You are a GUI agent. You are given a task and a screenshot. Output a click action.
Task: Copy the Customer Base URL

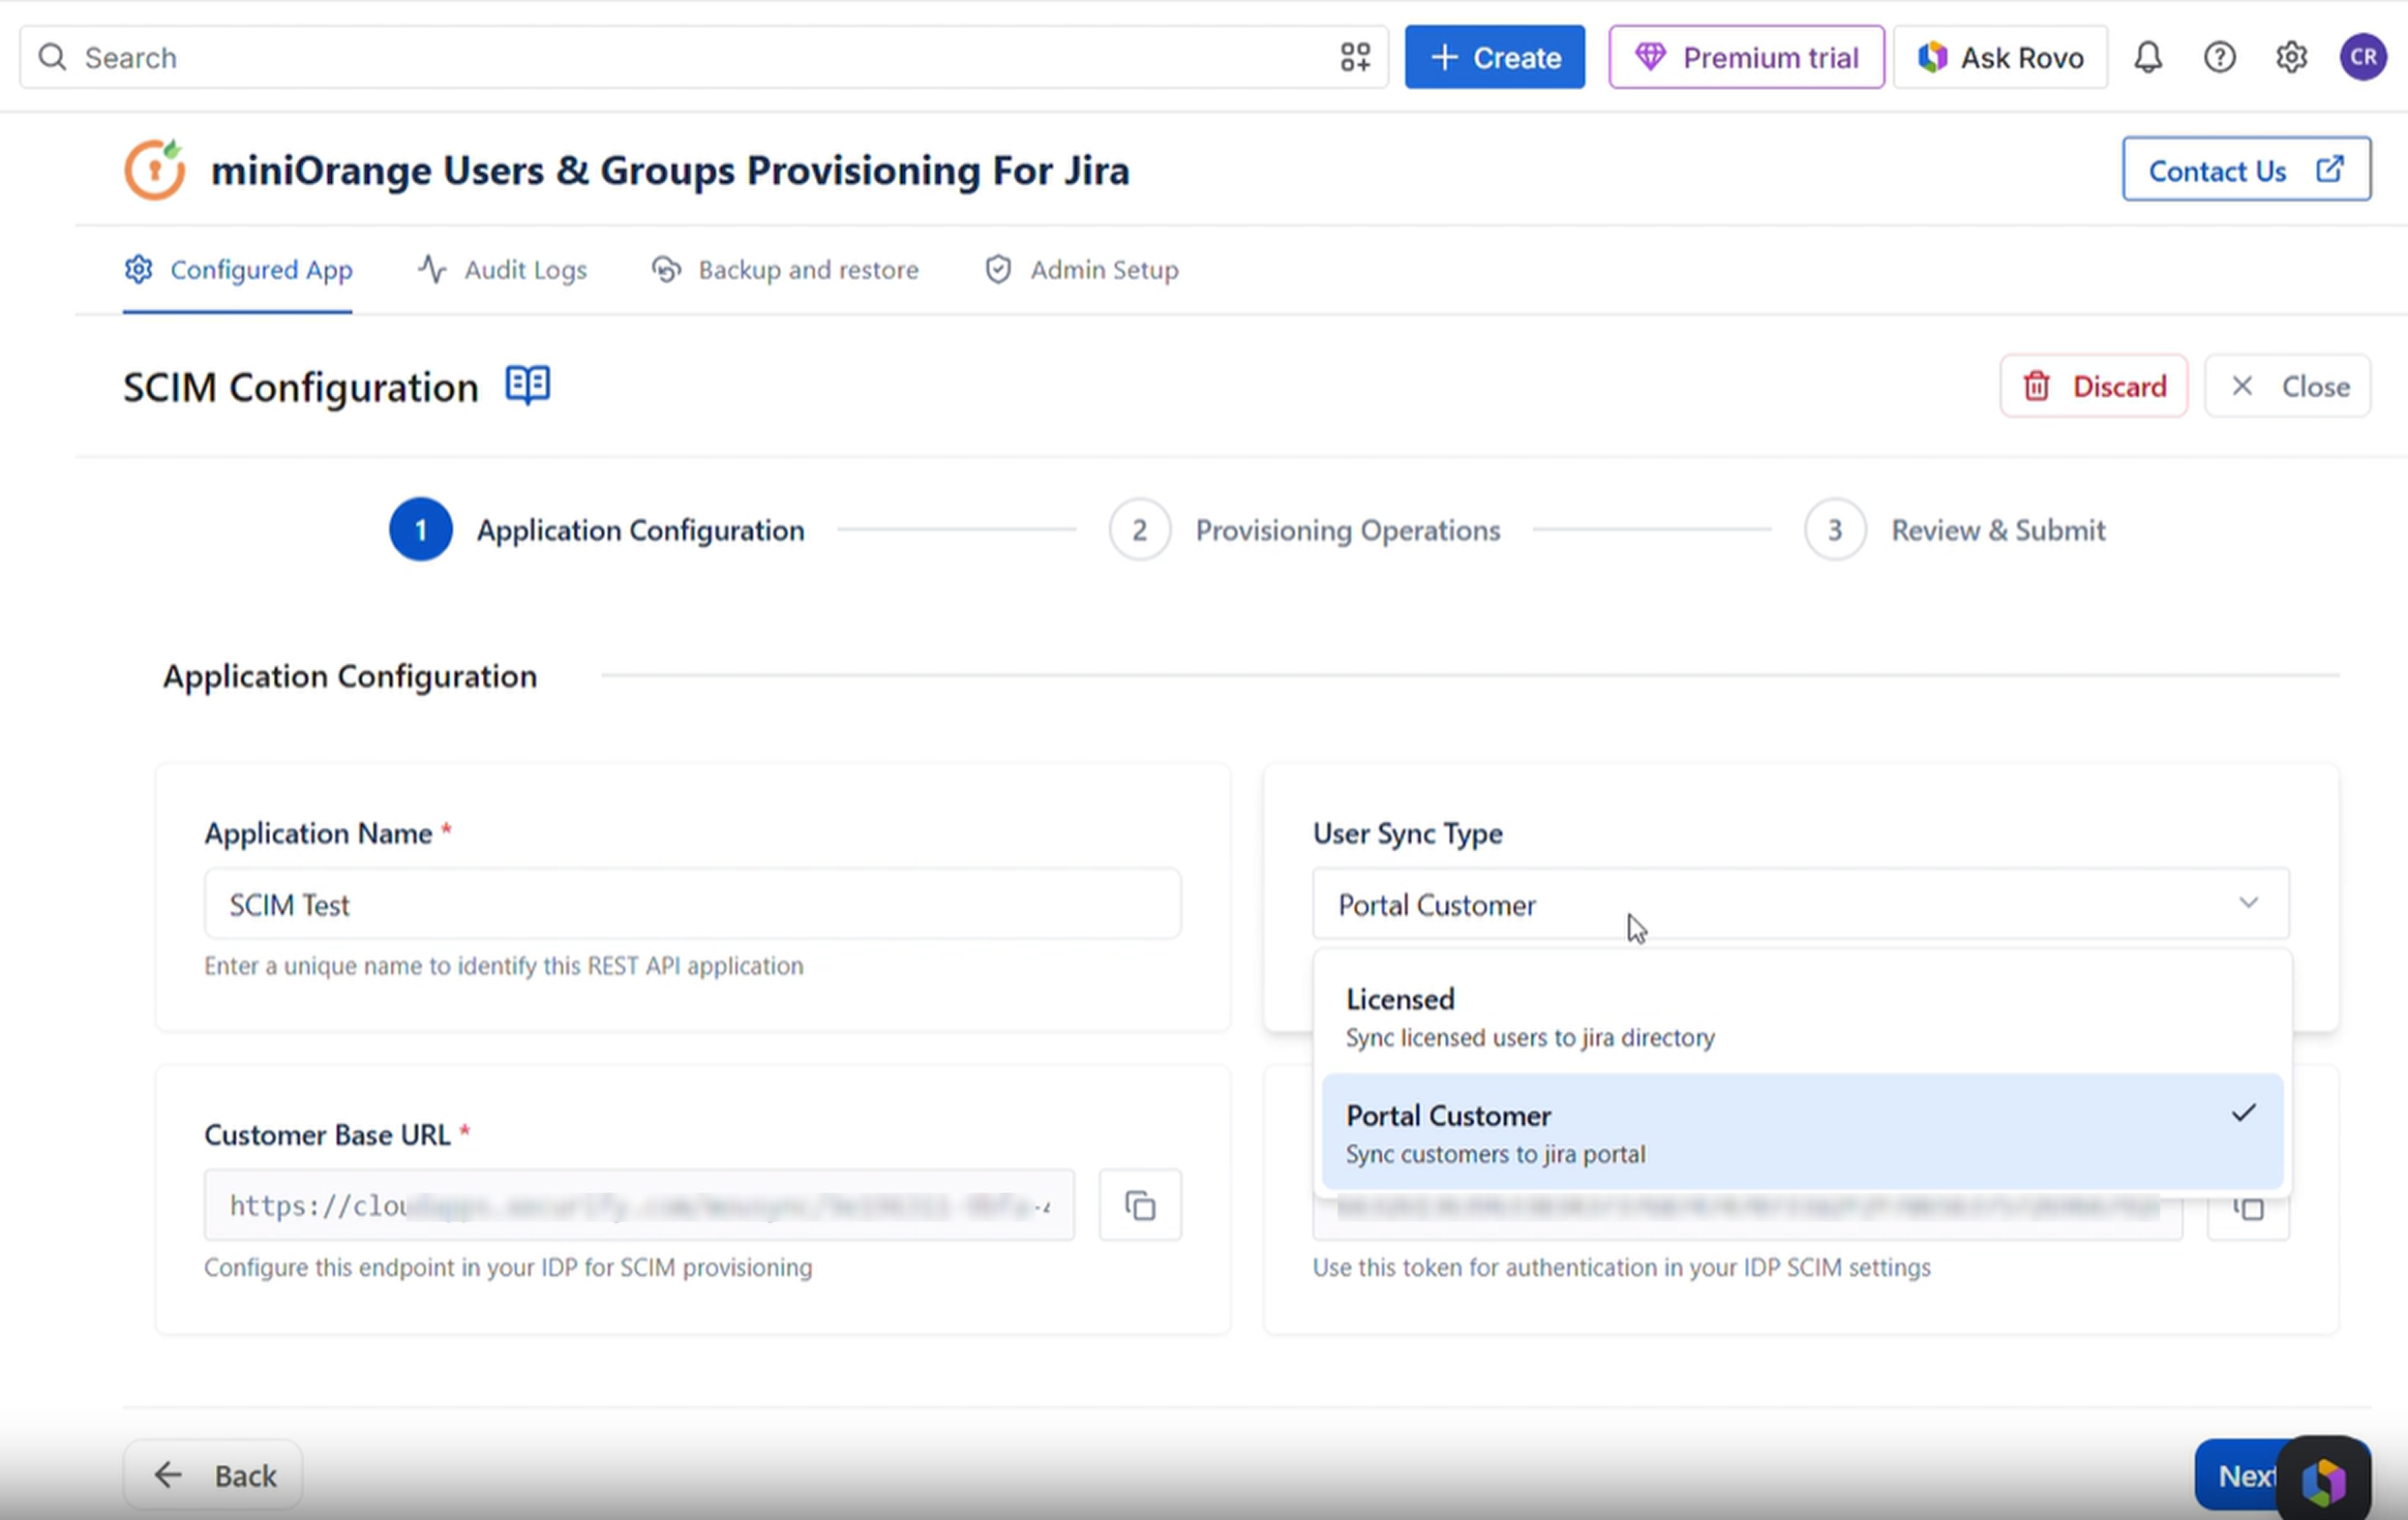[1140, 1205]
